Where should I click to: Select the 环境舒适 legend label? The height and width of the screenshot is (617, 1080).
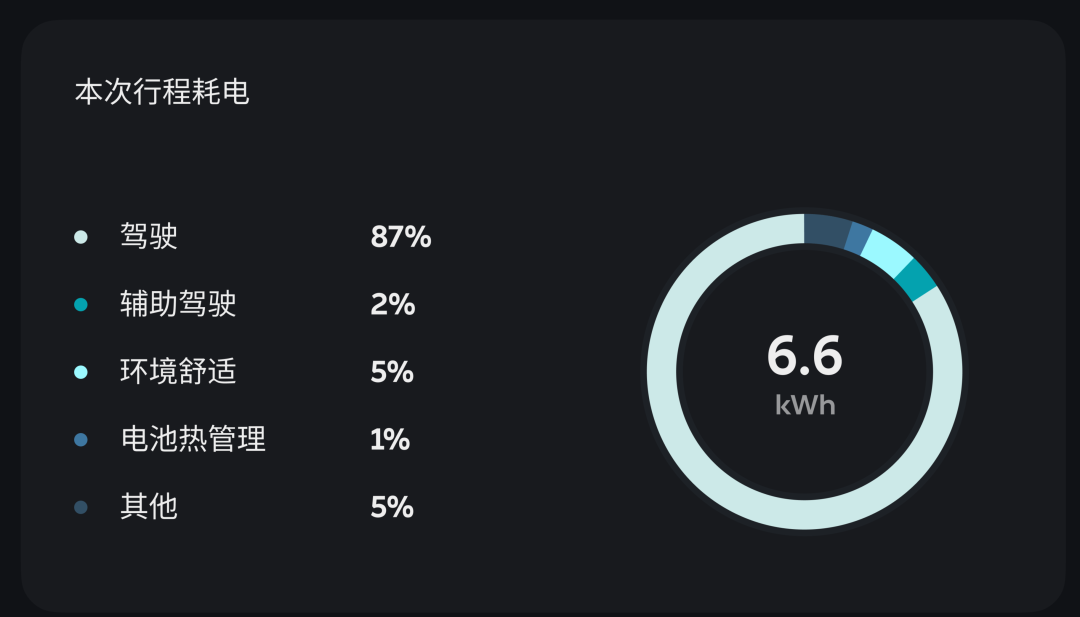click(x=178, y=372)
